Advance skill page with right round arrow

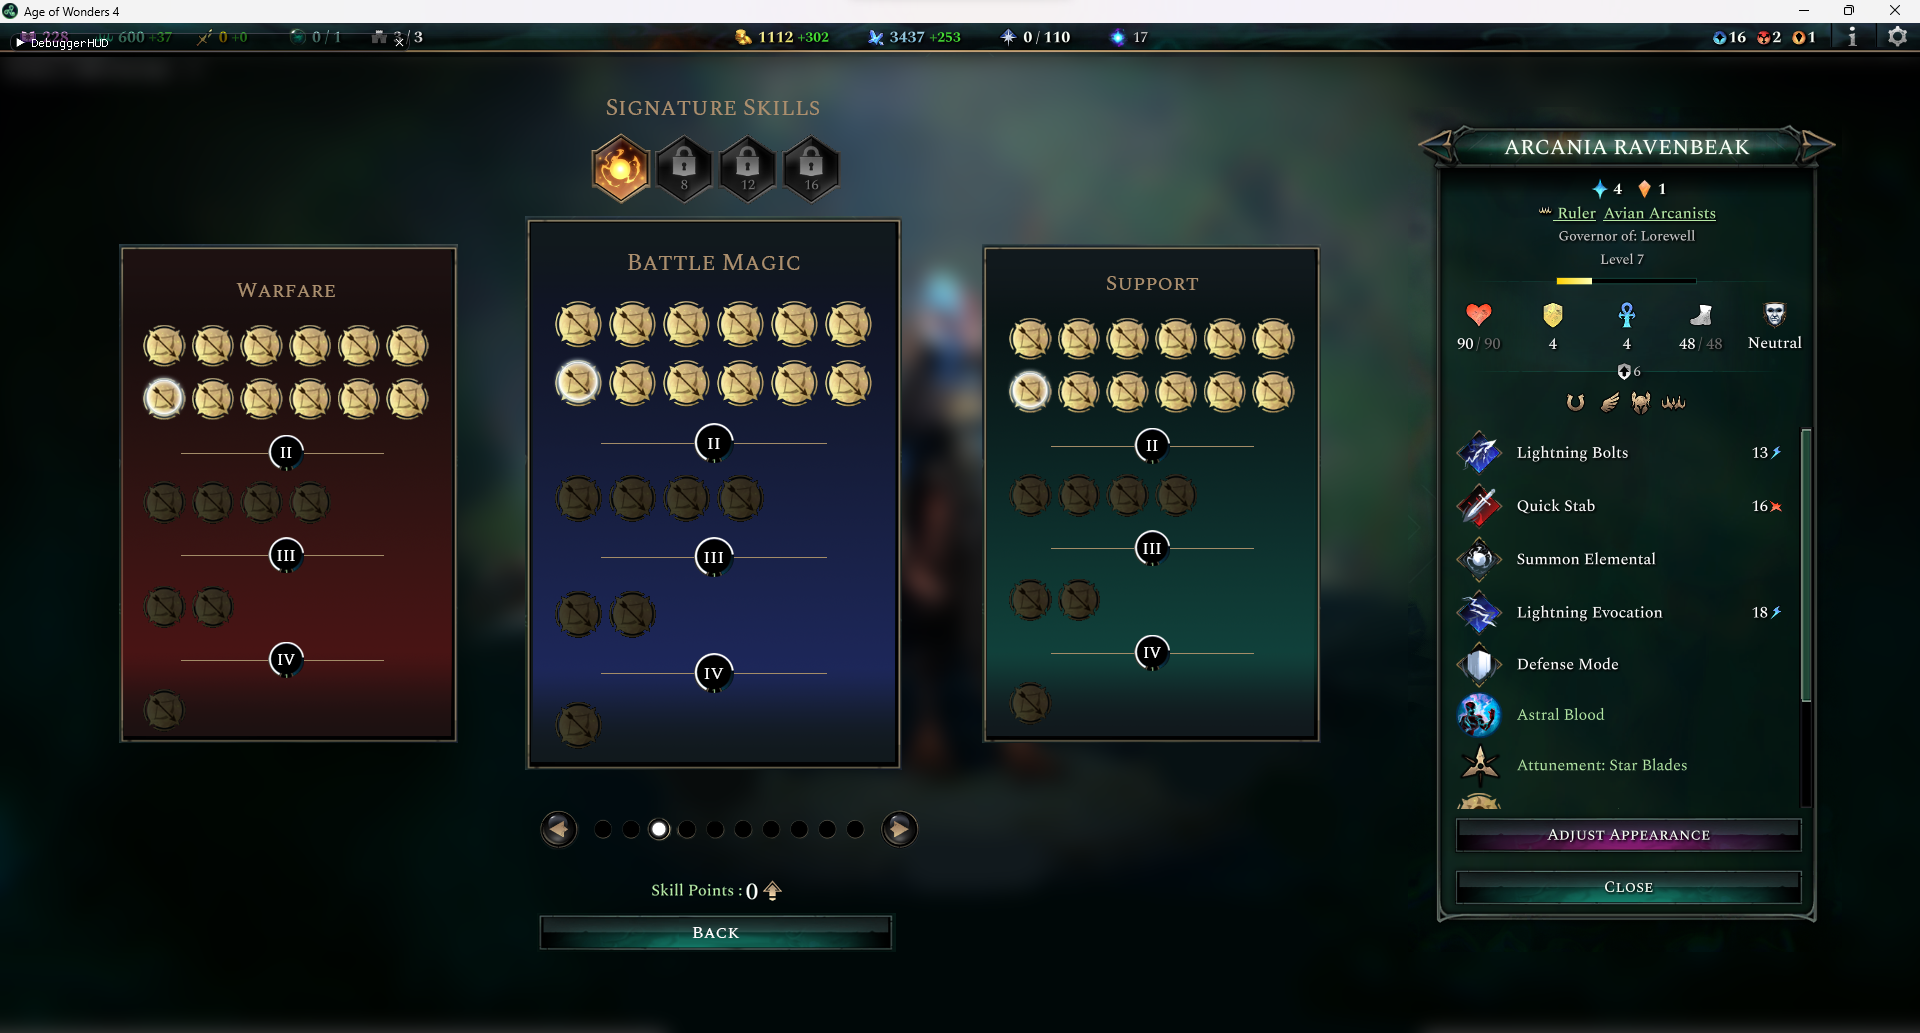pyautogui.click(x=899, y=829)
